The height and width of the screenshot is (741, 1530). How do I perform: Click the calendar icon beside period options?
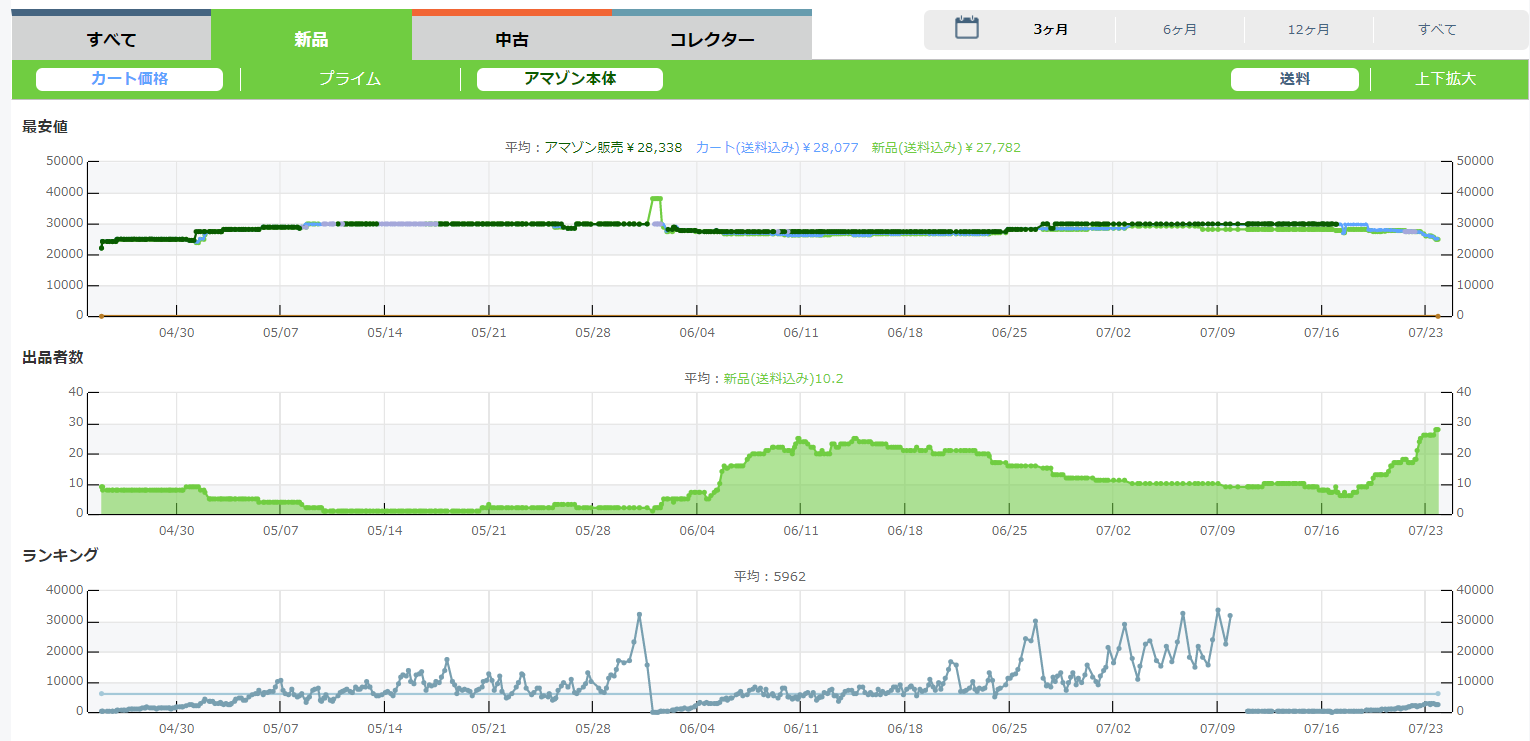(966, 28)
